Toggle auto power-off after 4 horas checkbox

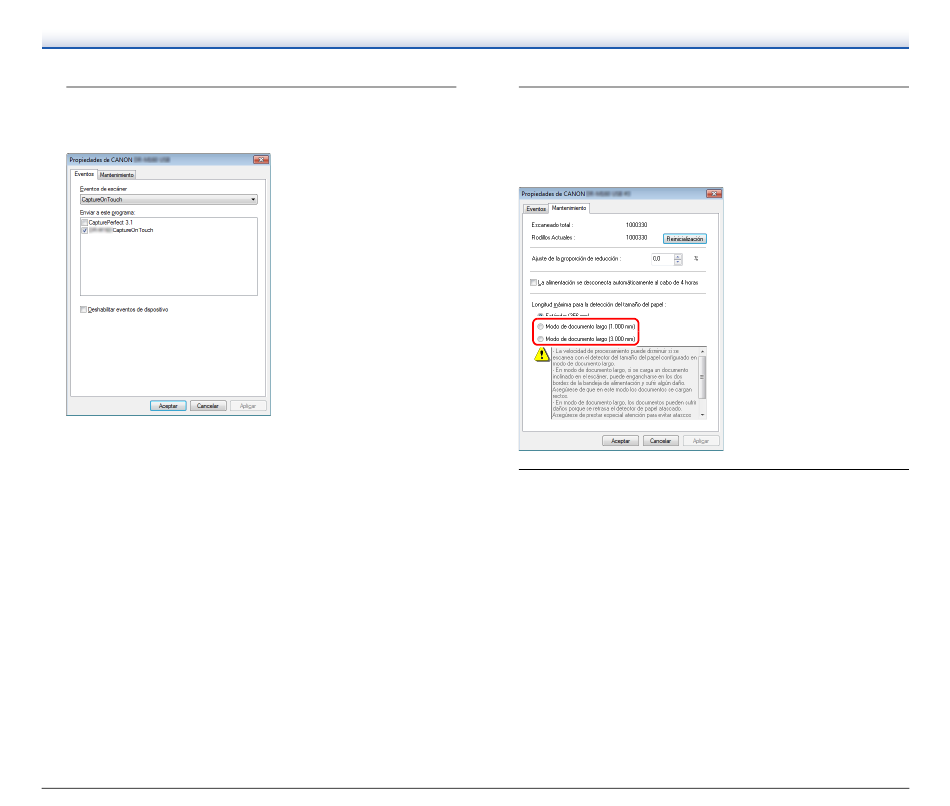(533, 282)
